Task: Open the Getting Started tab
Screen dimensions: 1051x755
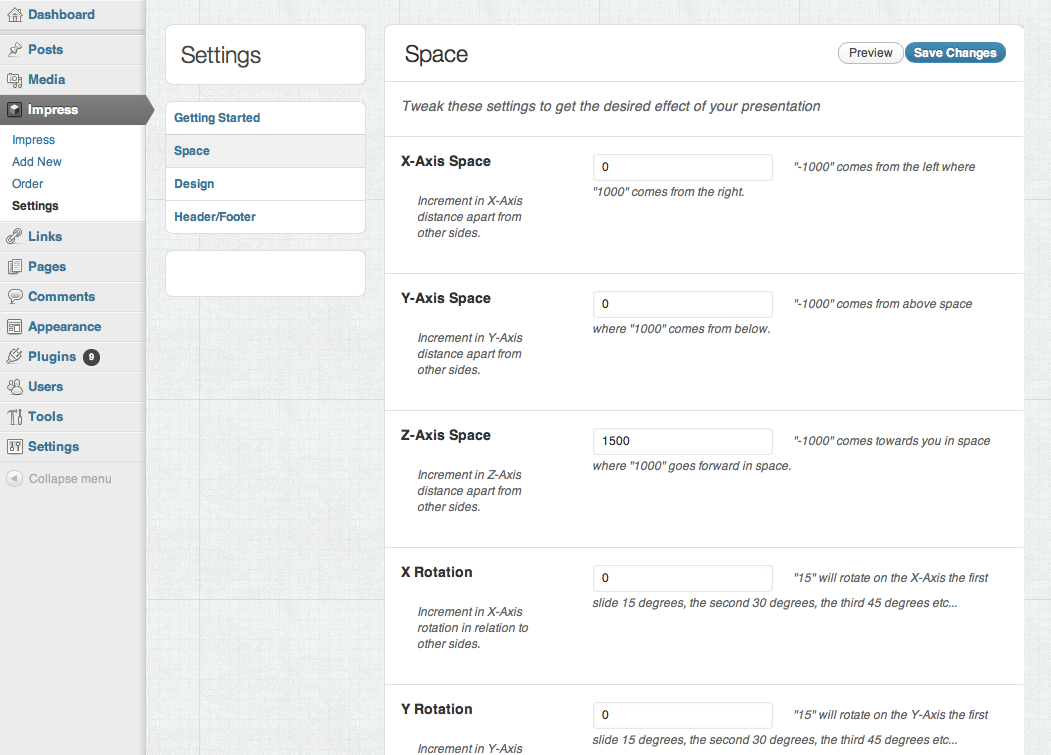Action: coord(217,118)
